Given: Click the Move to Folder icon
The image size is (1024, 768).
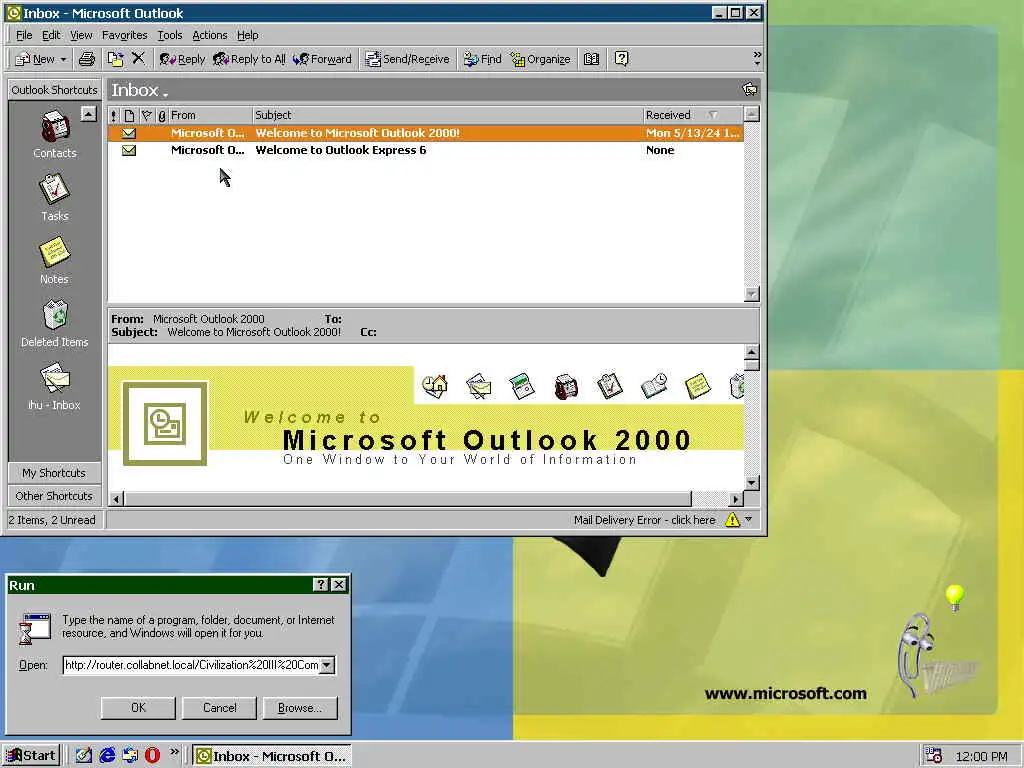Looking at the screenshot, I should pos(116,59).
